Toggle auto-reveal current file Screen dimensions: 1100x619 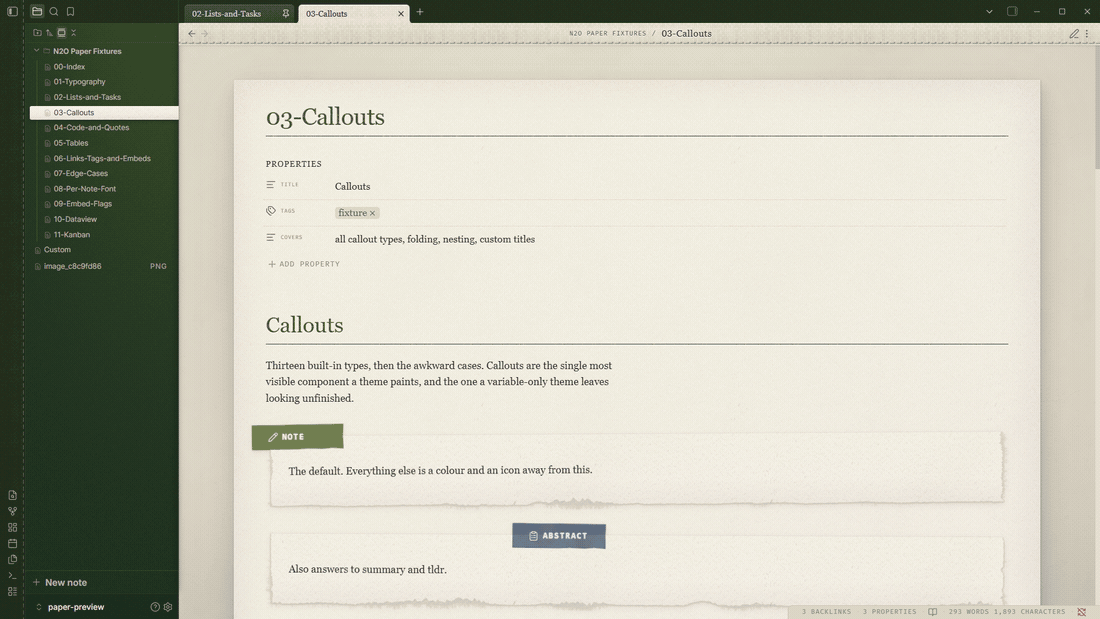click(61, 32)
